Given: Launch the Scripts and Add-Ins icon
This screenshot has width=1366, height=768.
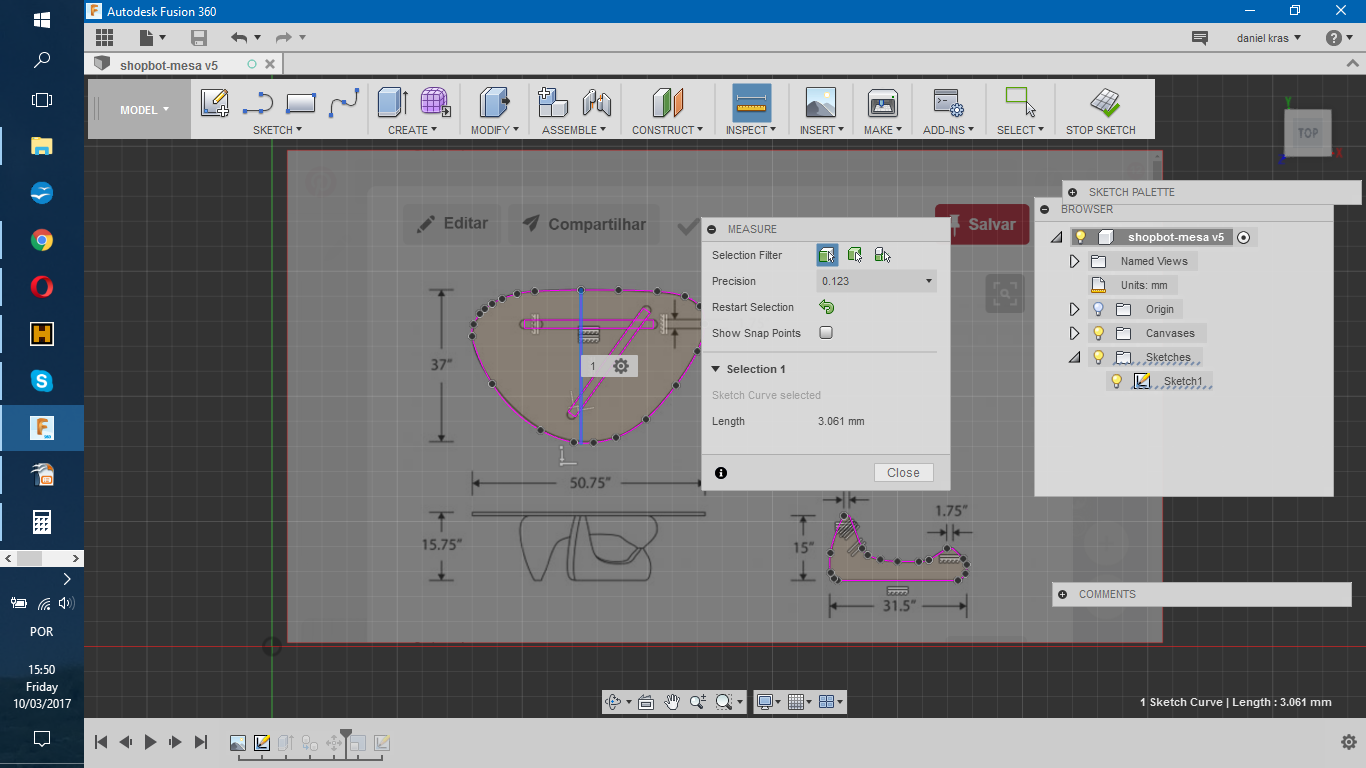Looking at the screenshot, I should 947,102.
